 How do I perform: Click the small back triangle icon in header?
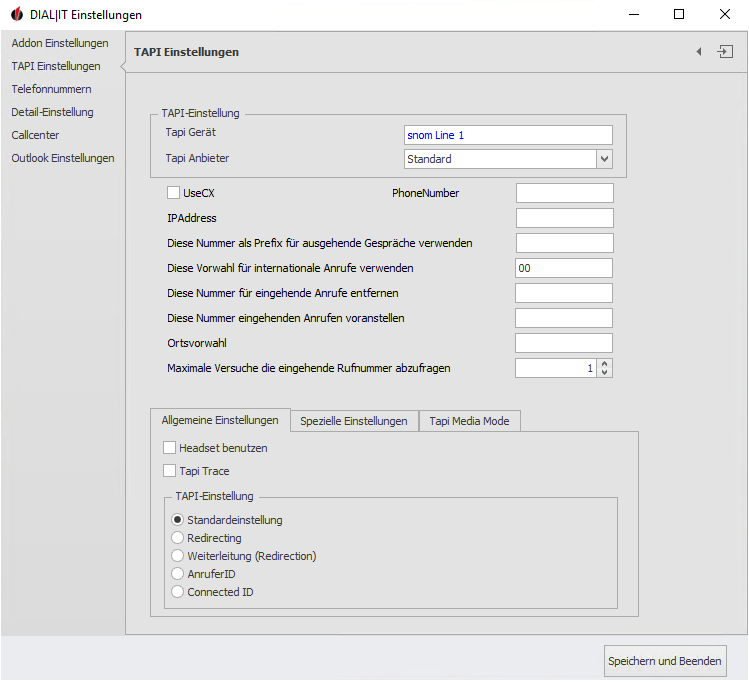coord(699,52)
